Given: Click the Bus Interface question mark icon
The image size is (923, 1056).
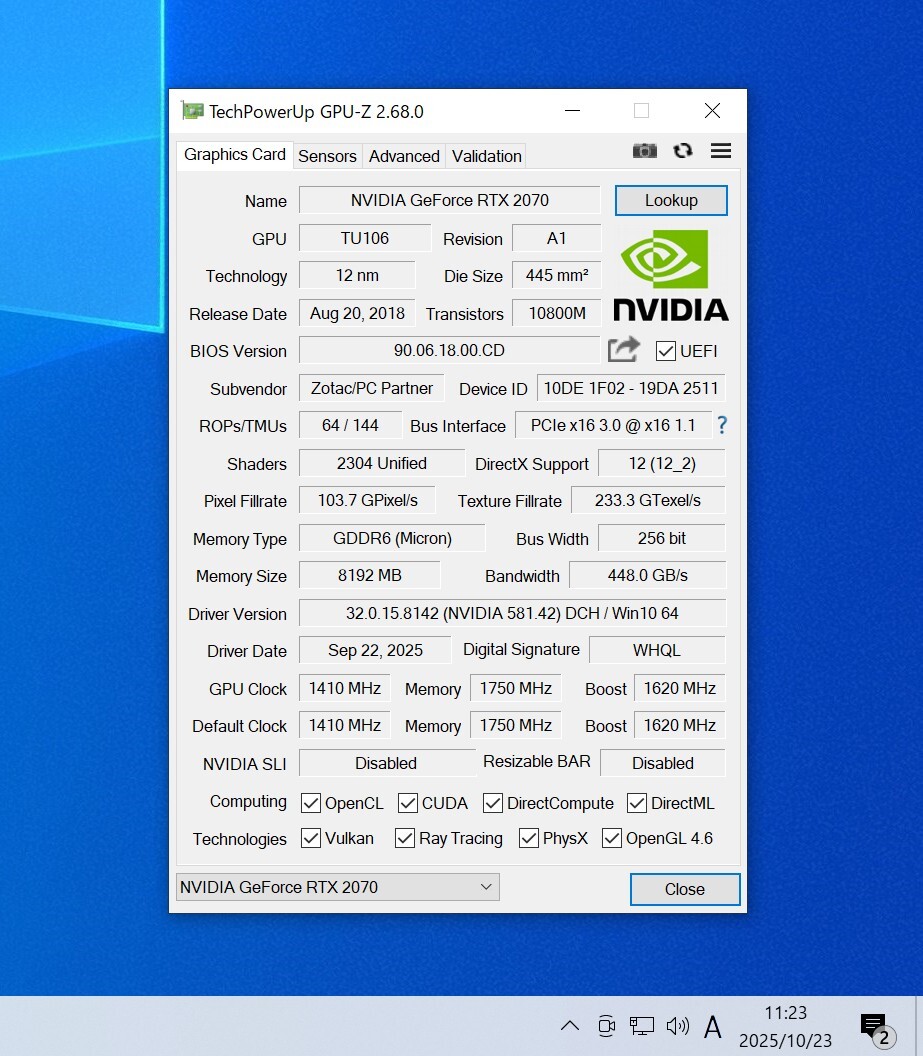Looking at the screenshot, I should (x=722, y=425).
